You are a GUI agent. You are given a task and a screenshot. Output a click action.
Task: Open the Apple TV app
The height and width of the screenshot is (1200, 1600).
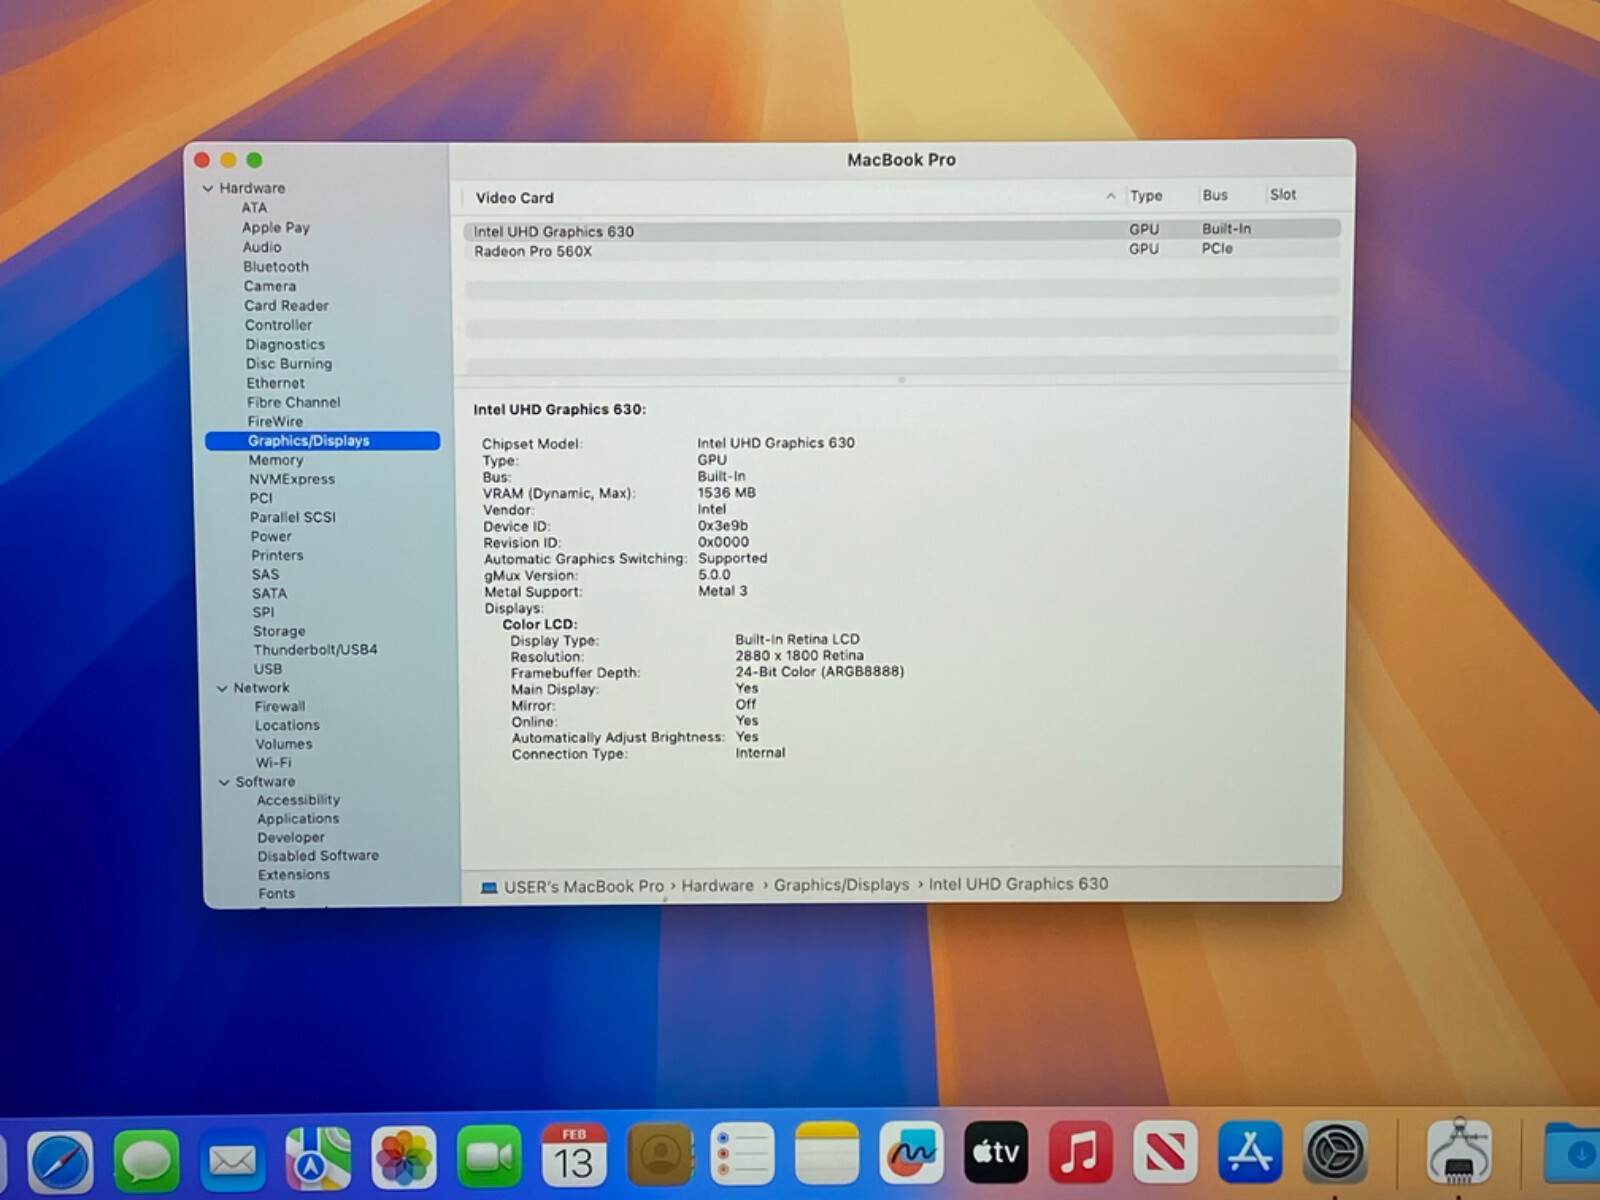coord(996,1153)
